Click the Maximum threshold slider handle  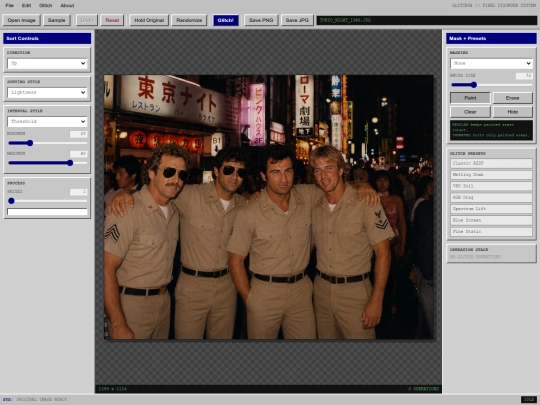click(70, 163)
